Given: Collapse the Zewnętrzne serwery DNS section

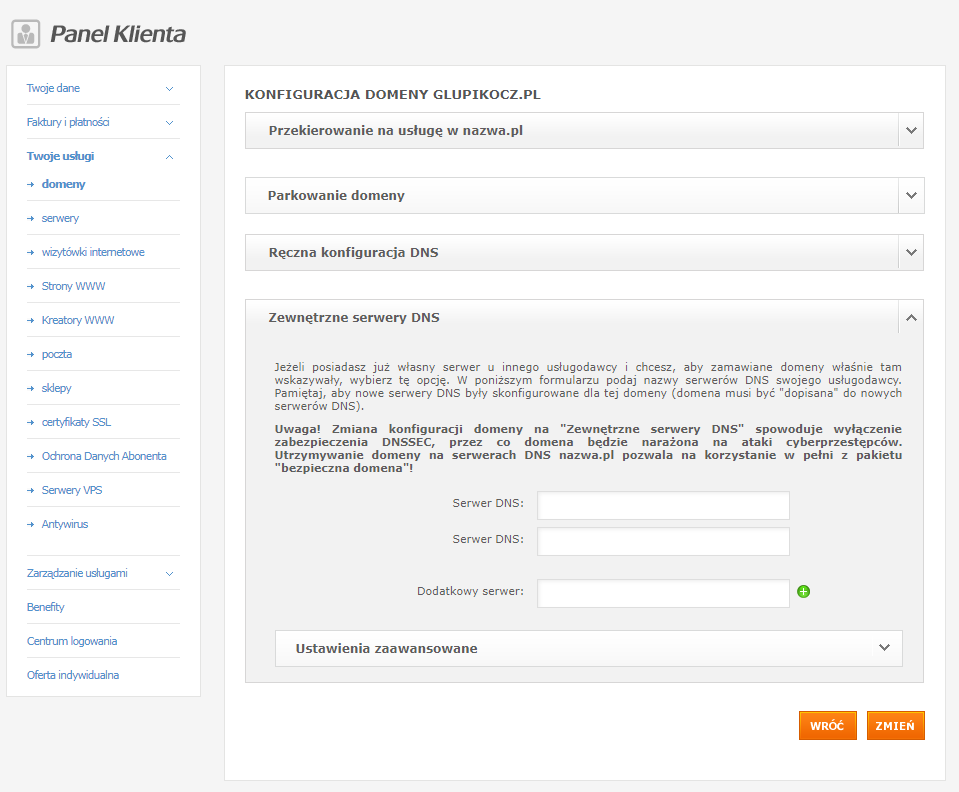Looking at the screenshot, I should [910, 318].
